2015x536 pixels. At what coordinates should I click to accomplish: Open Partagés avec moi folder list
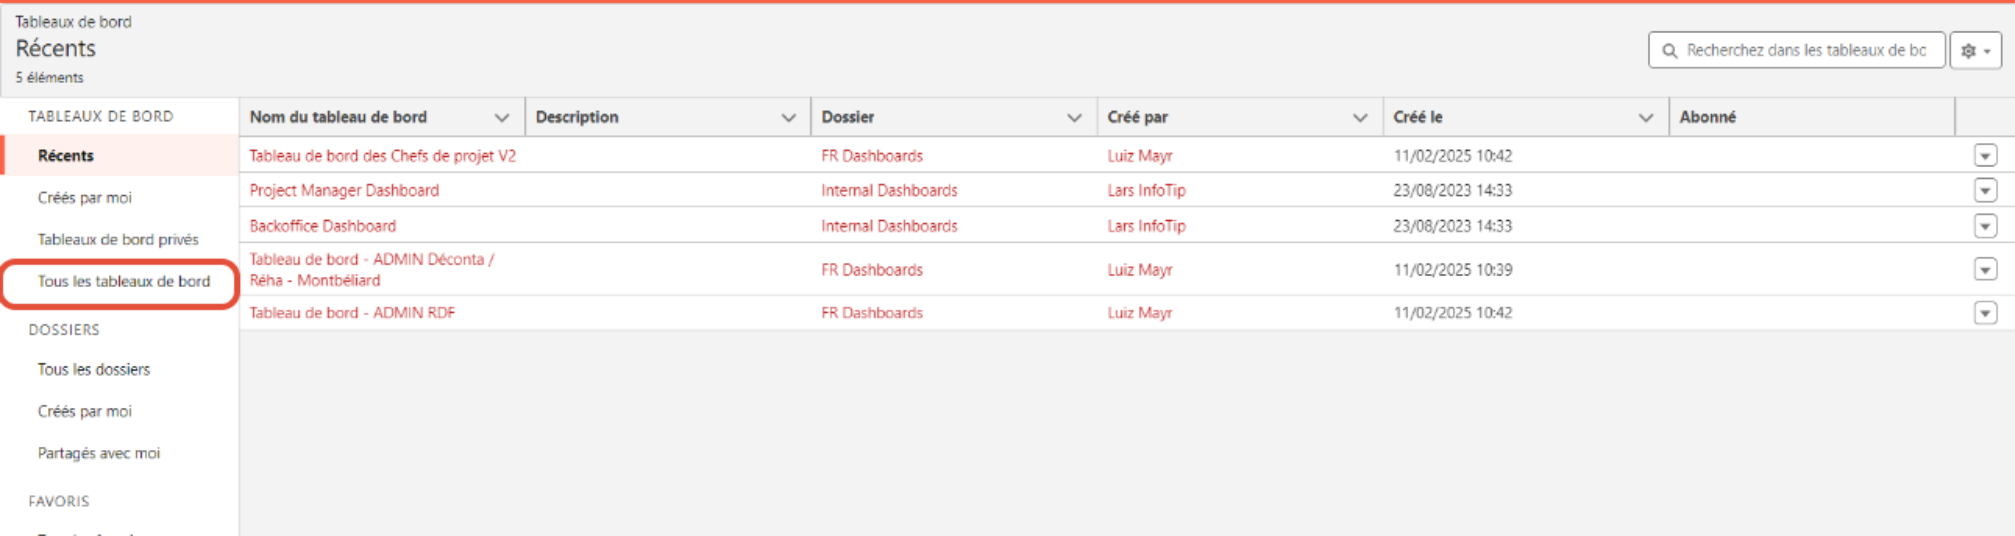click(99, 453)
